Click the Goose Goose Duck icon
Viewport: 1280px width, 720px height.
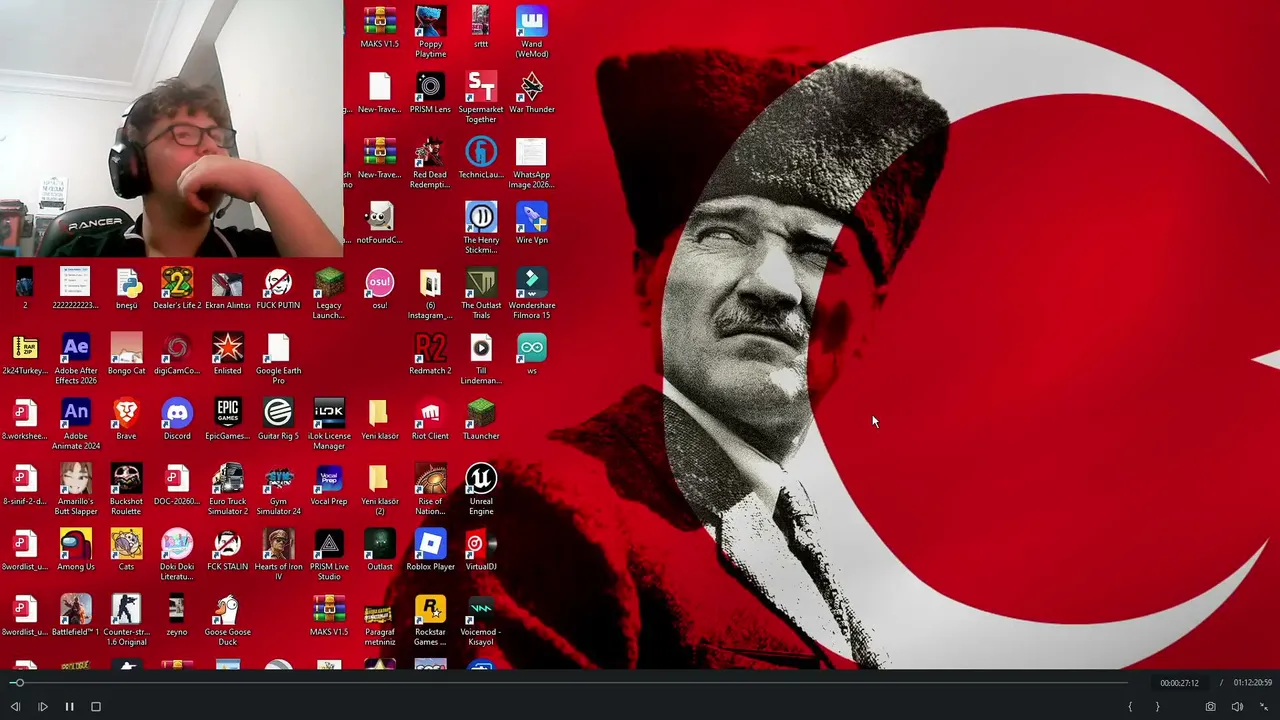pyautogui.click(x=228, y=621)
